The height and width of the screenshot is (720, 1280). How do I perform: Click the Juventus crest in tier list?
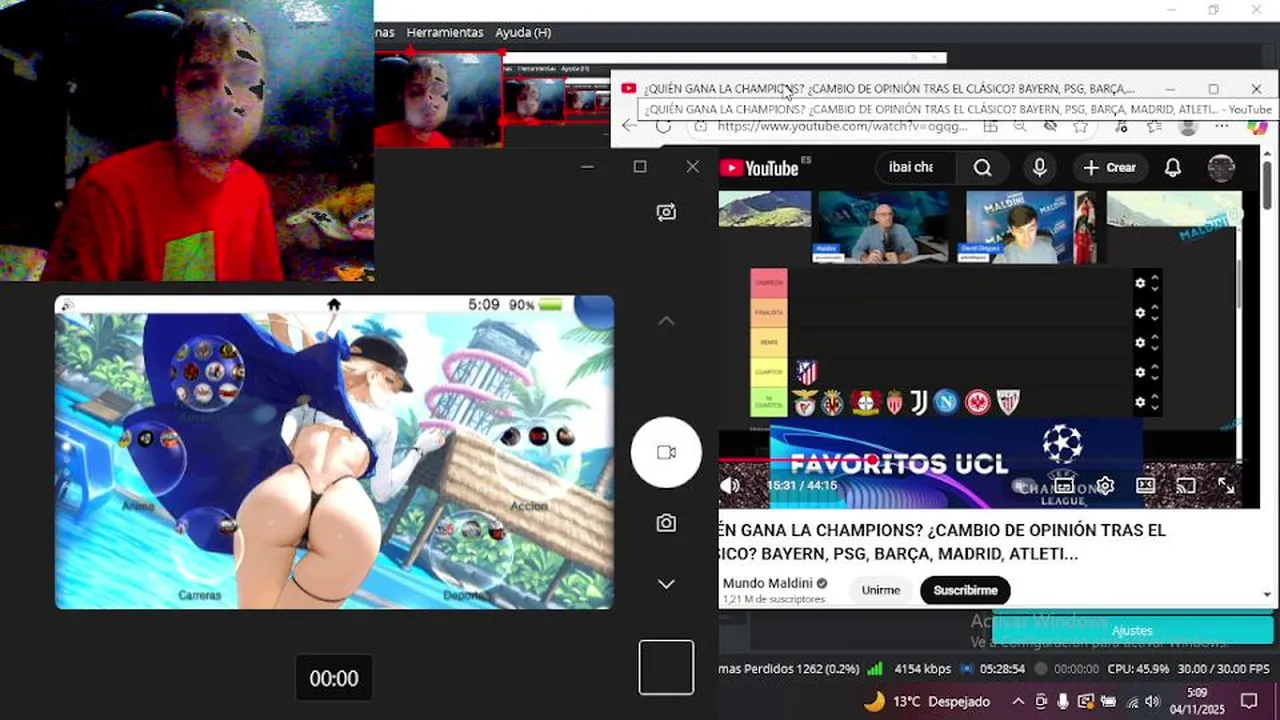919,402
